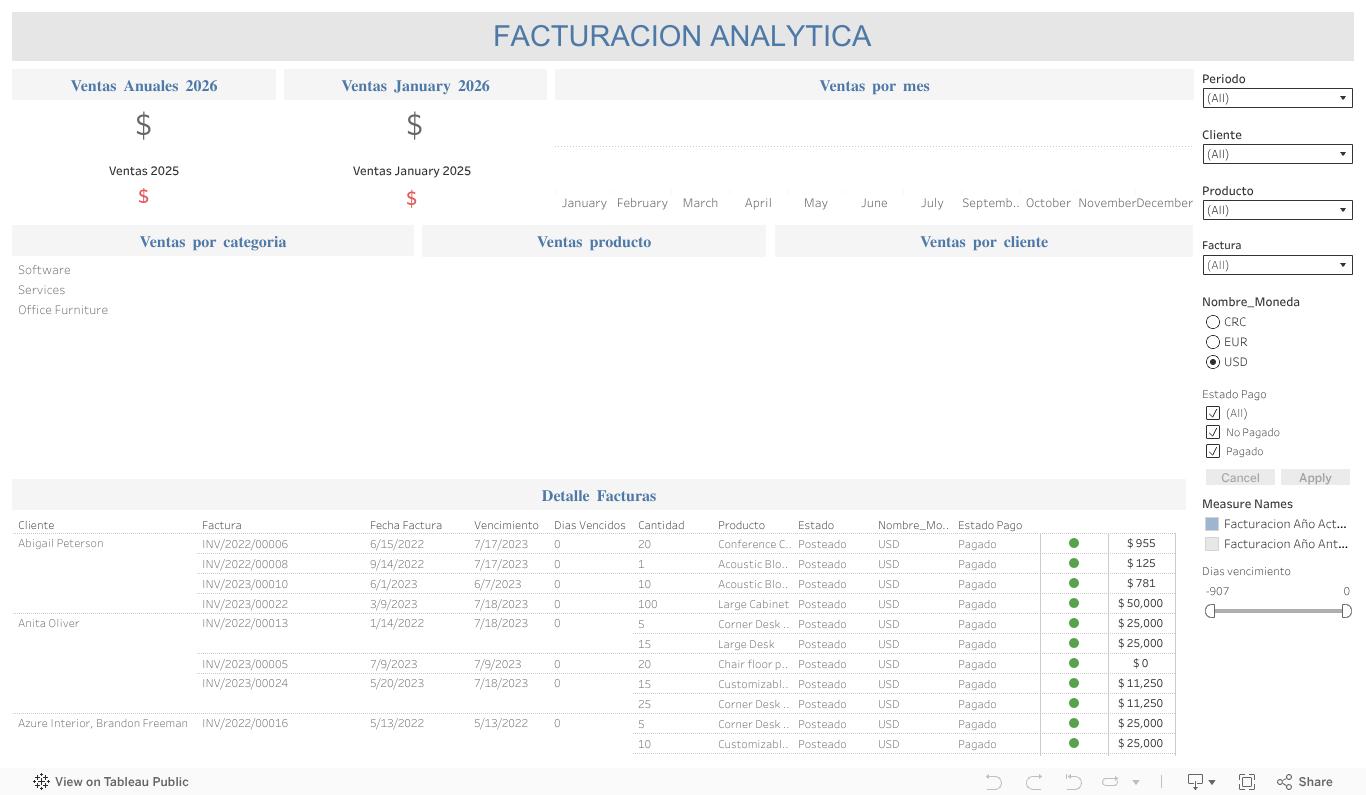Image resolution: width=1366 pixels, height=795 pixels.
Task: Open the Producto filter dropdown
Action: [x=1277, y=210]
